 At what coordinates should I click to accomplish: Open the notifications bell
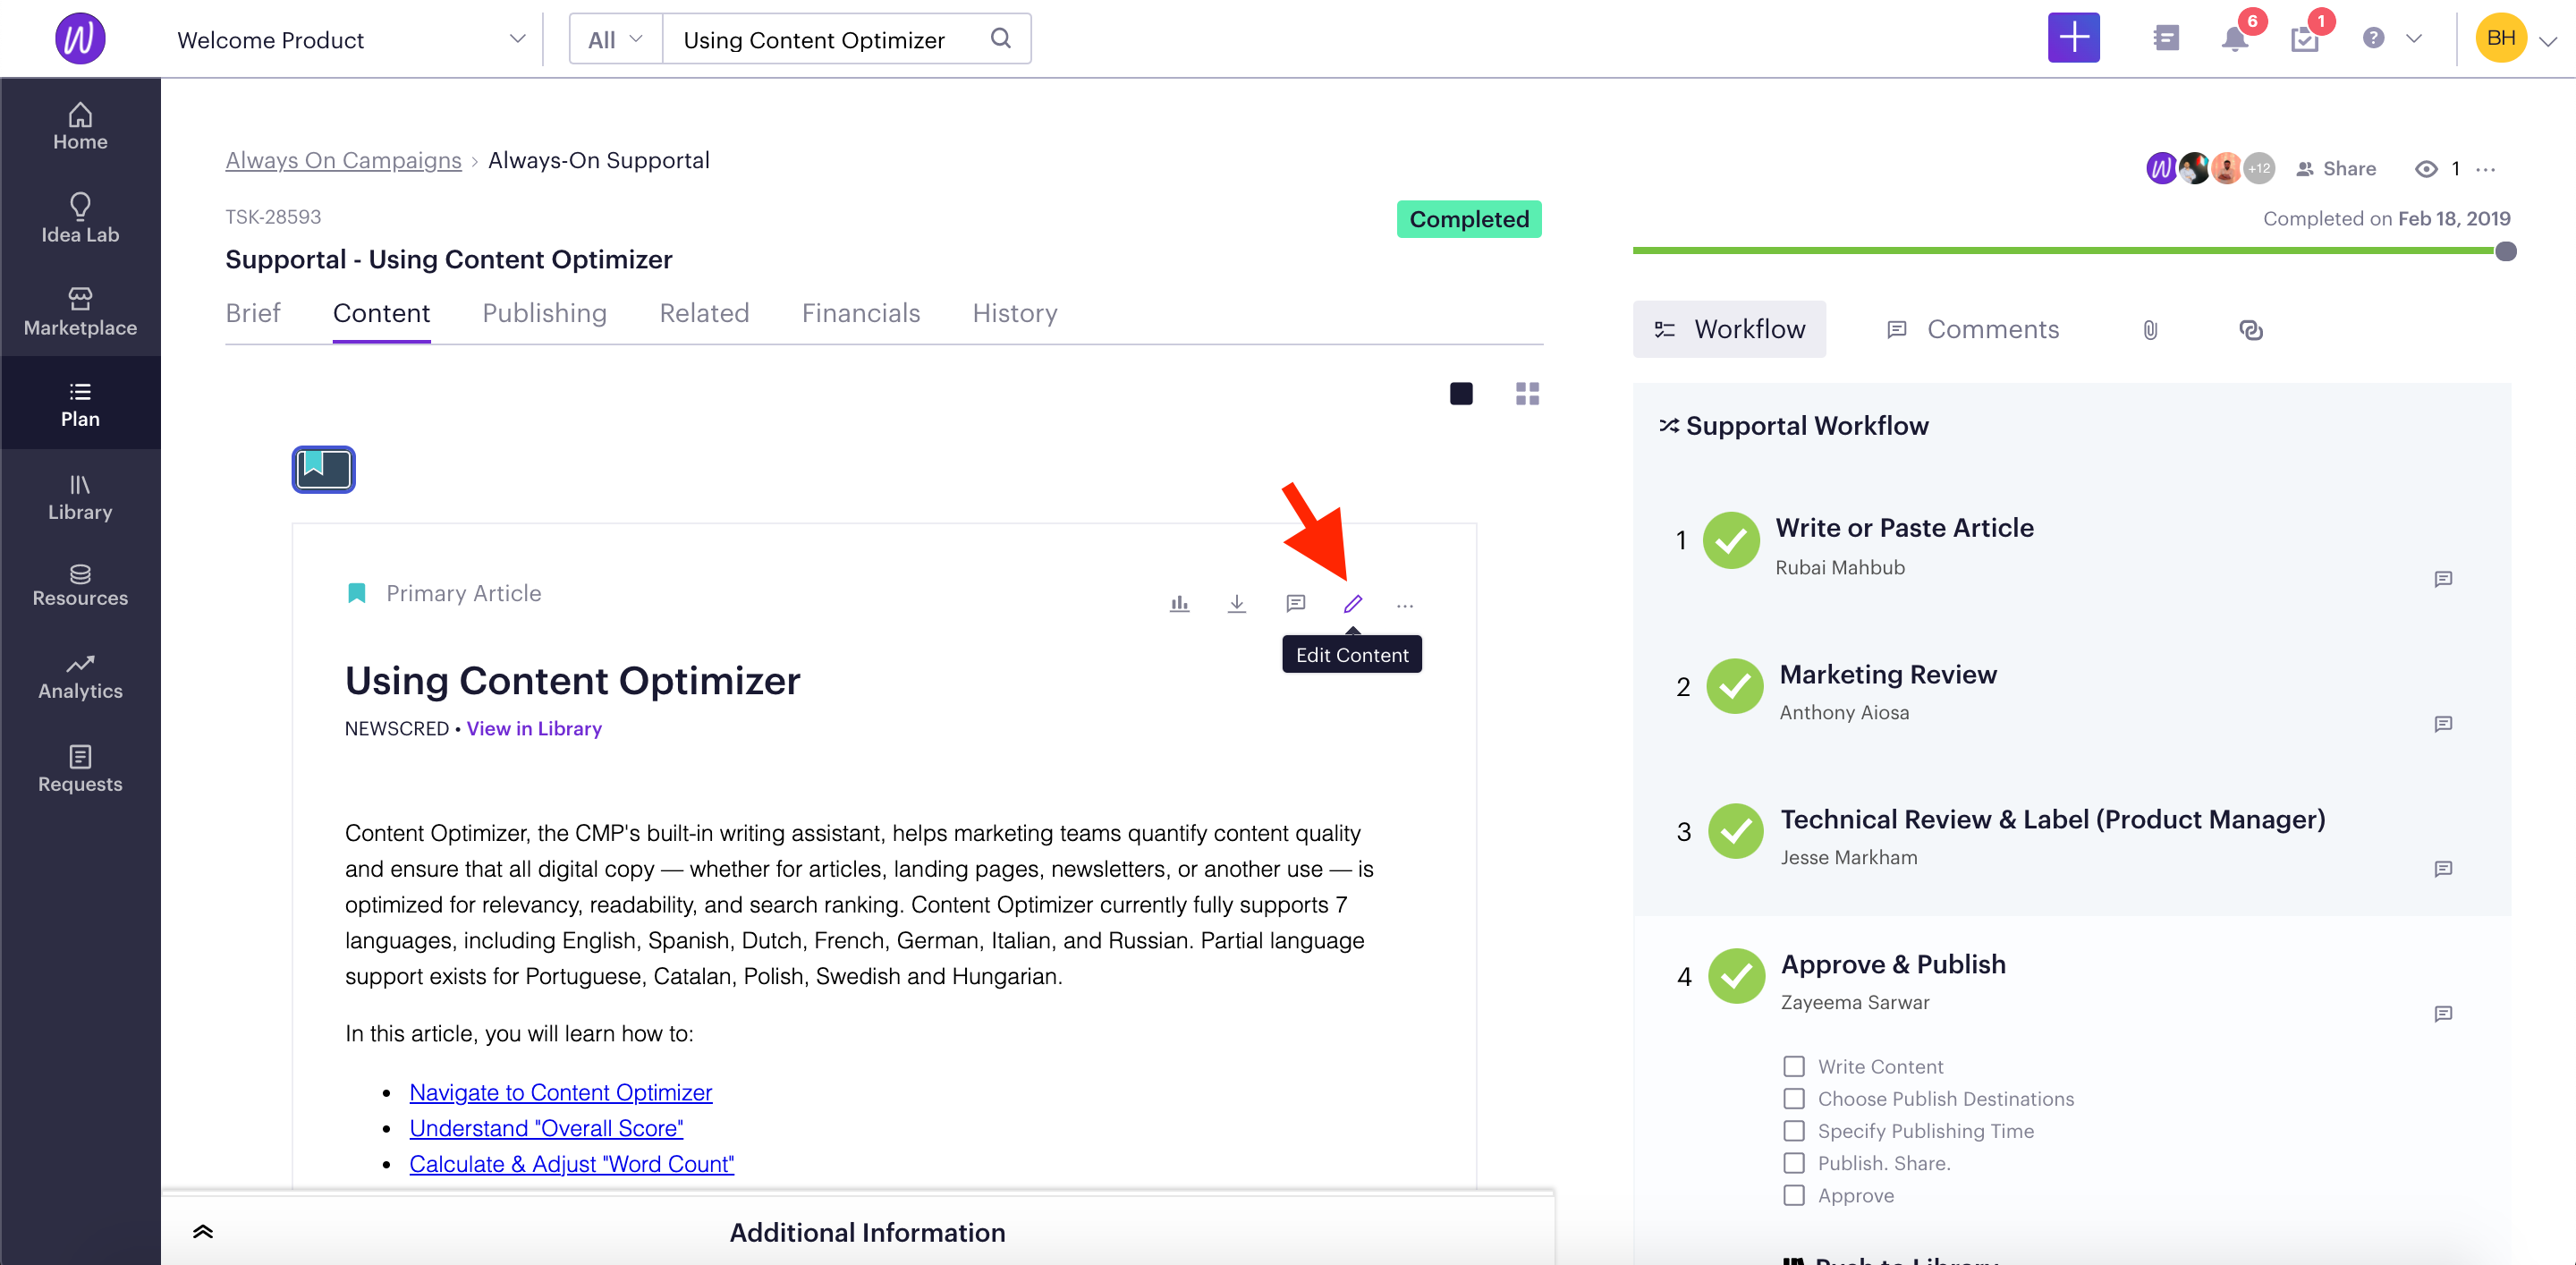pos(2234,39)
